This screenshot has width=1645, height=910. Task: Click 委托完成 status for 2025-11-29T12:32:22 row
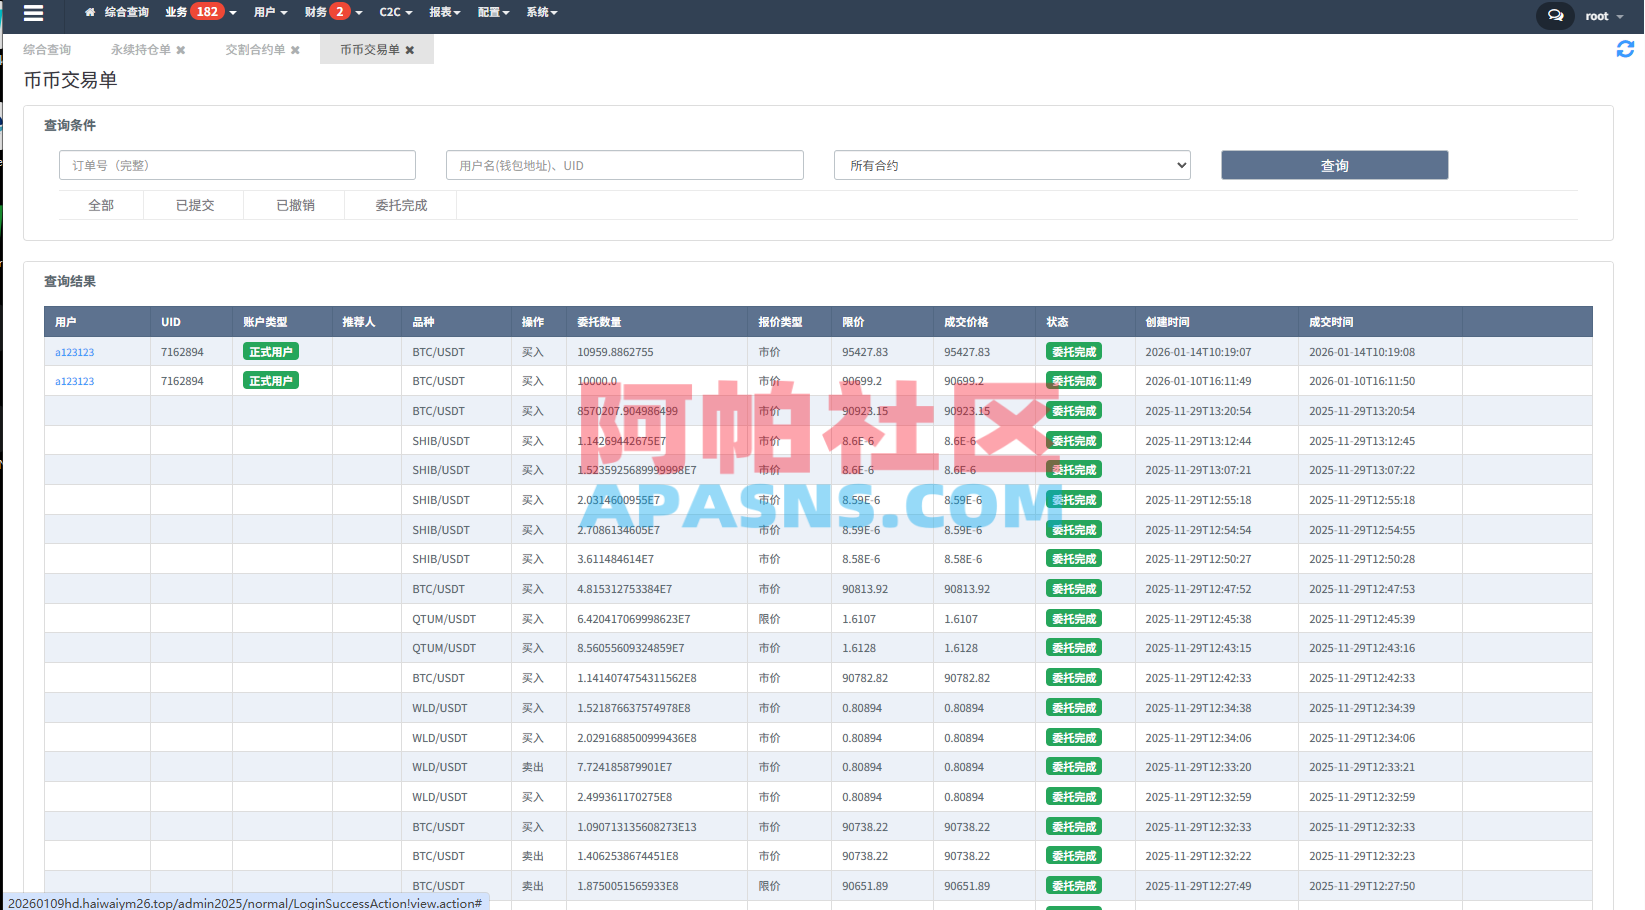1074,856
